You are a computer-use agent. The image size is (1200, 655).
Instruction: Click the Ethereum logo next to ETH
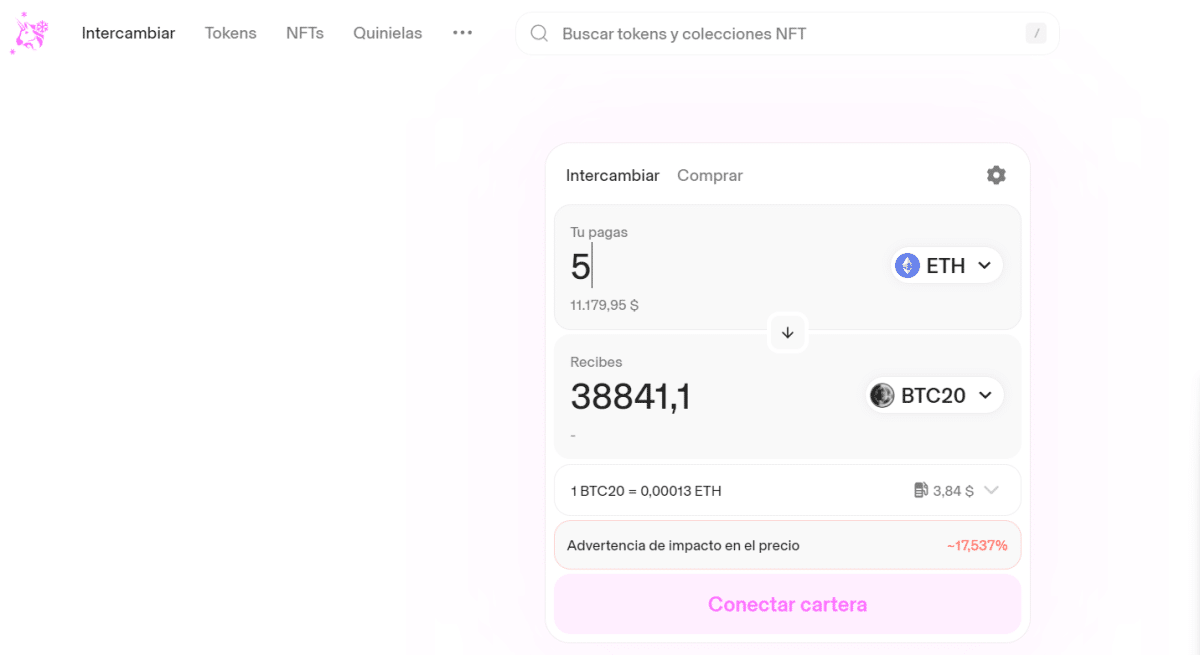tap(908, 265)
